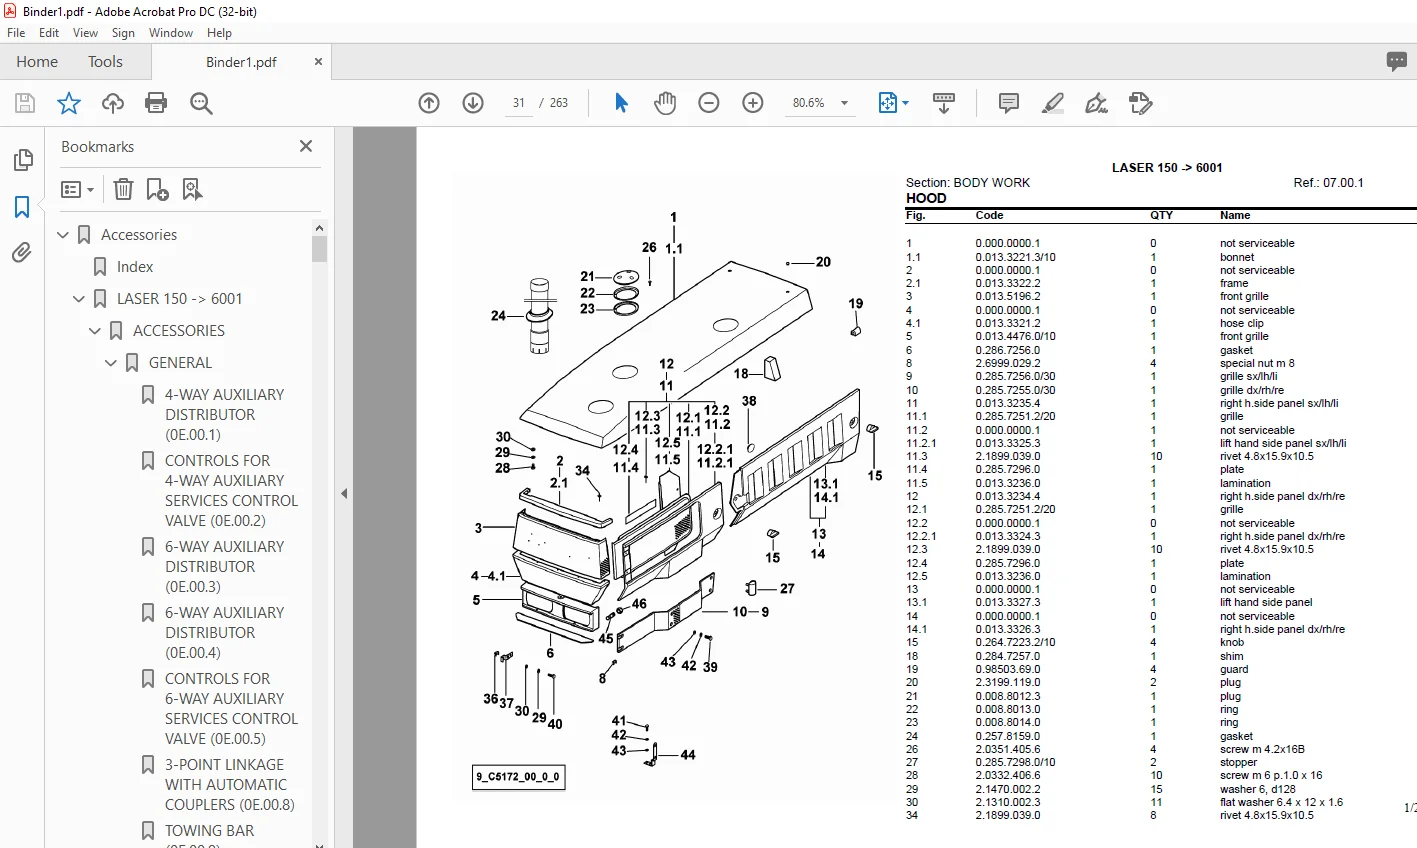
Task: Turn on scrolling page display mode
Action: 943,103
